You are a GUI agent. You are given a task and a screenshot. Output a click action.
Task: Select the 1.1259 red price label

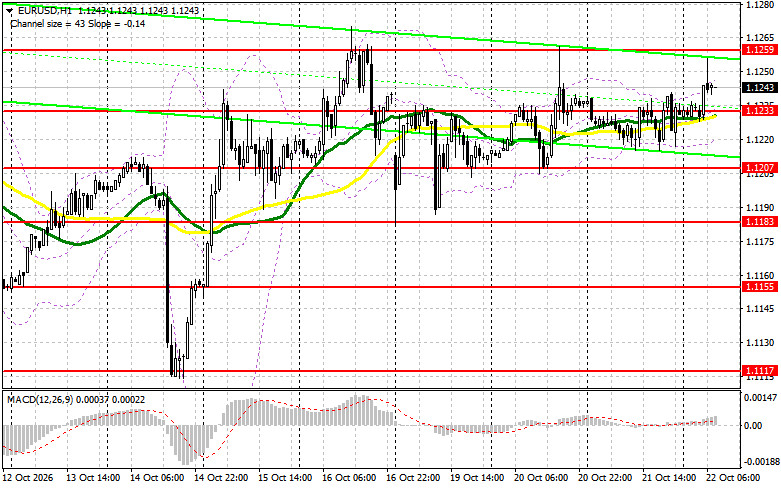pos(760,50)
